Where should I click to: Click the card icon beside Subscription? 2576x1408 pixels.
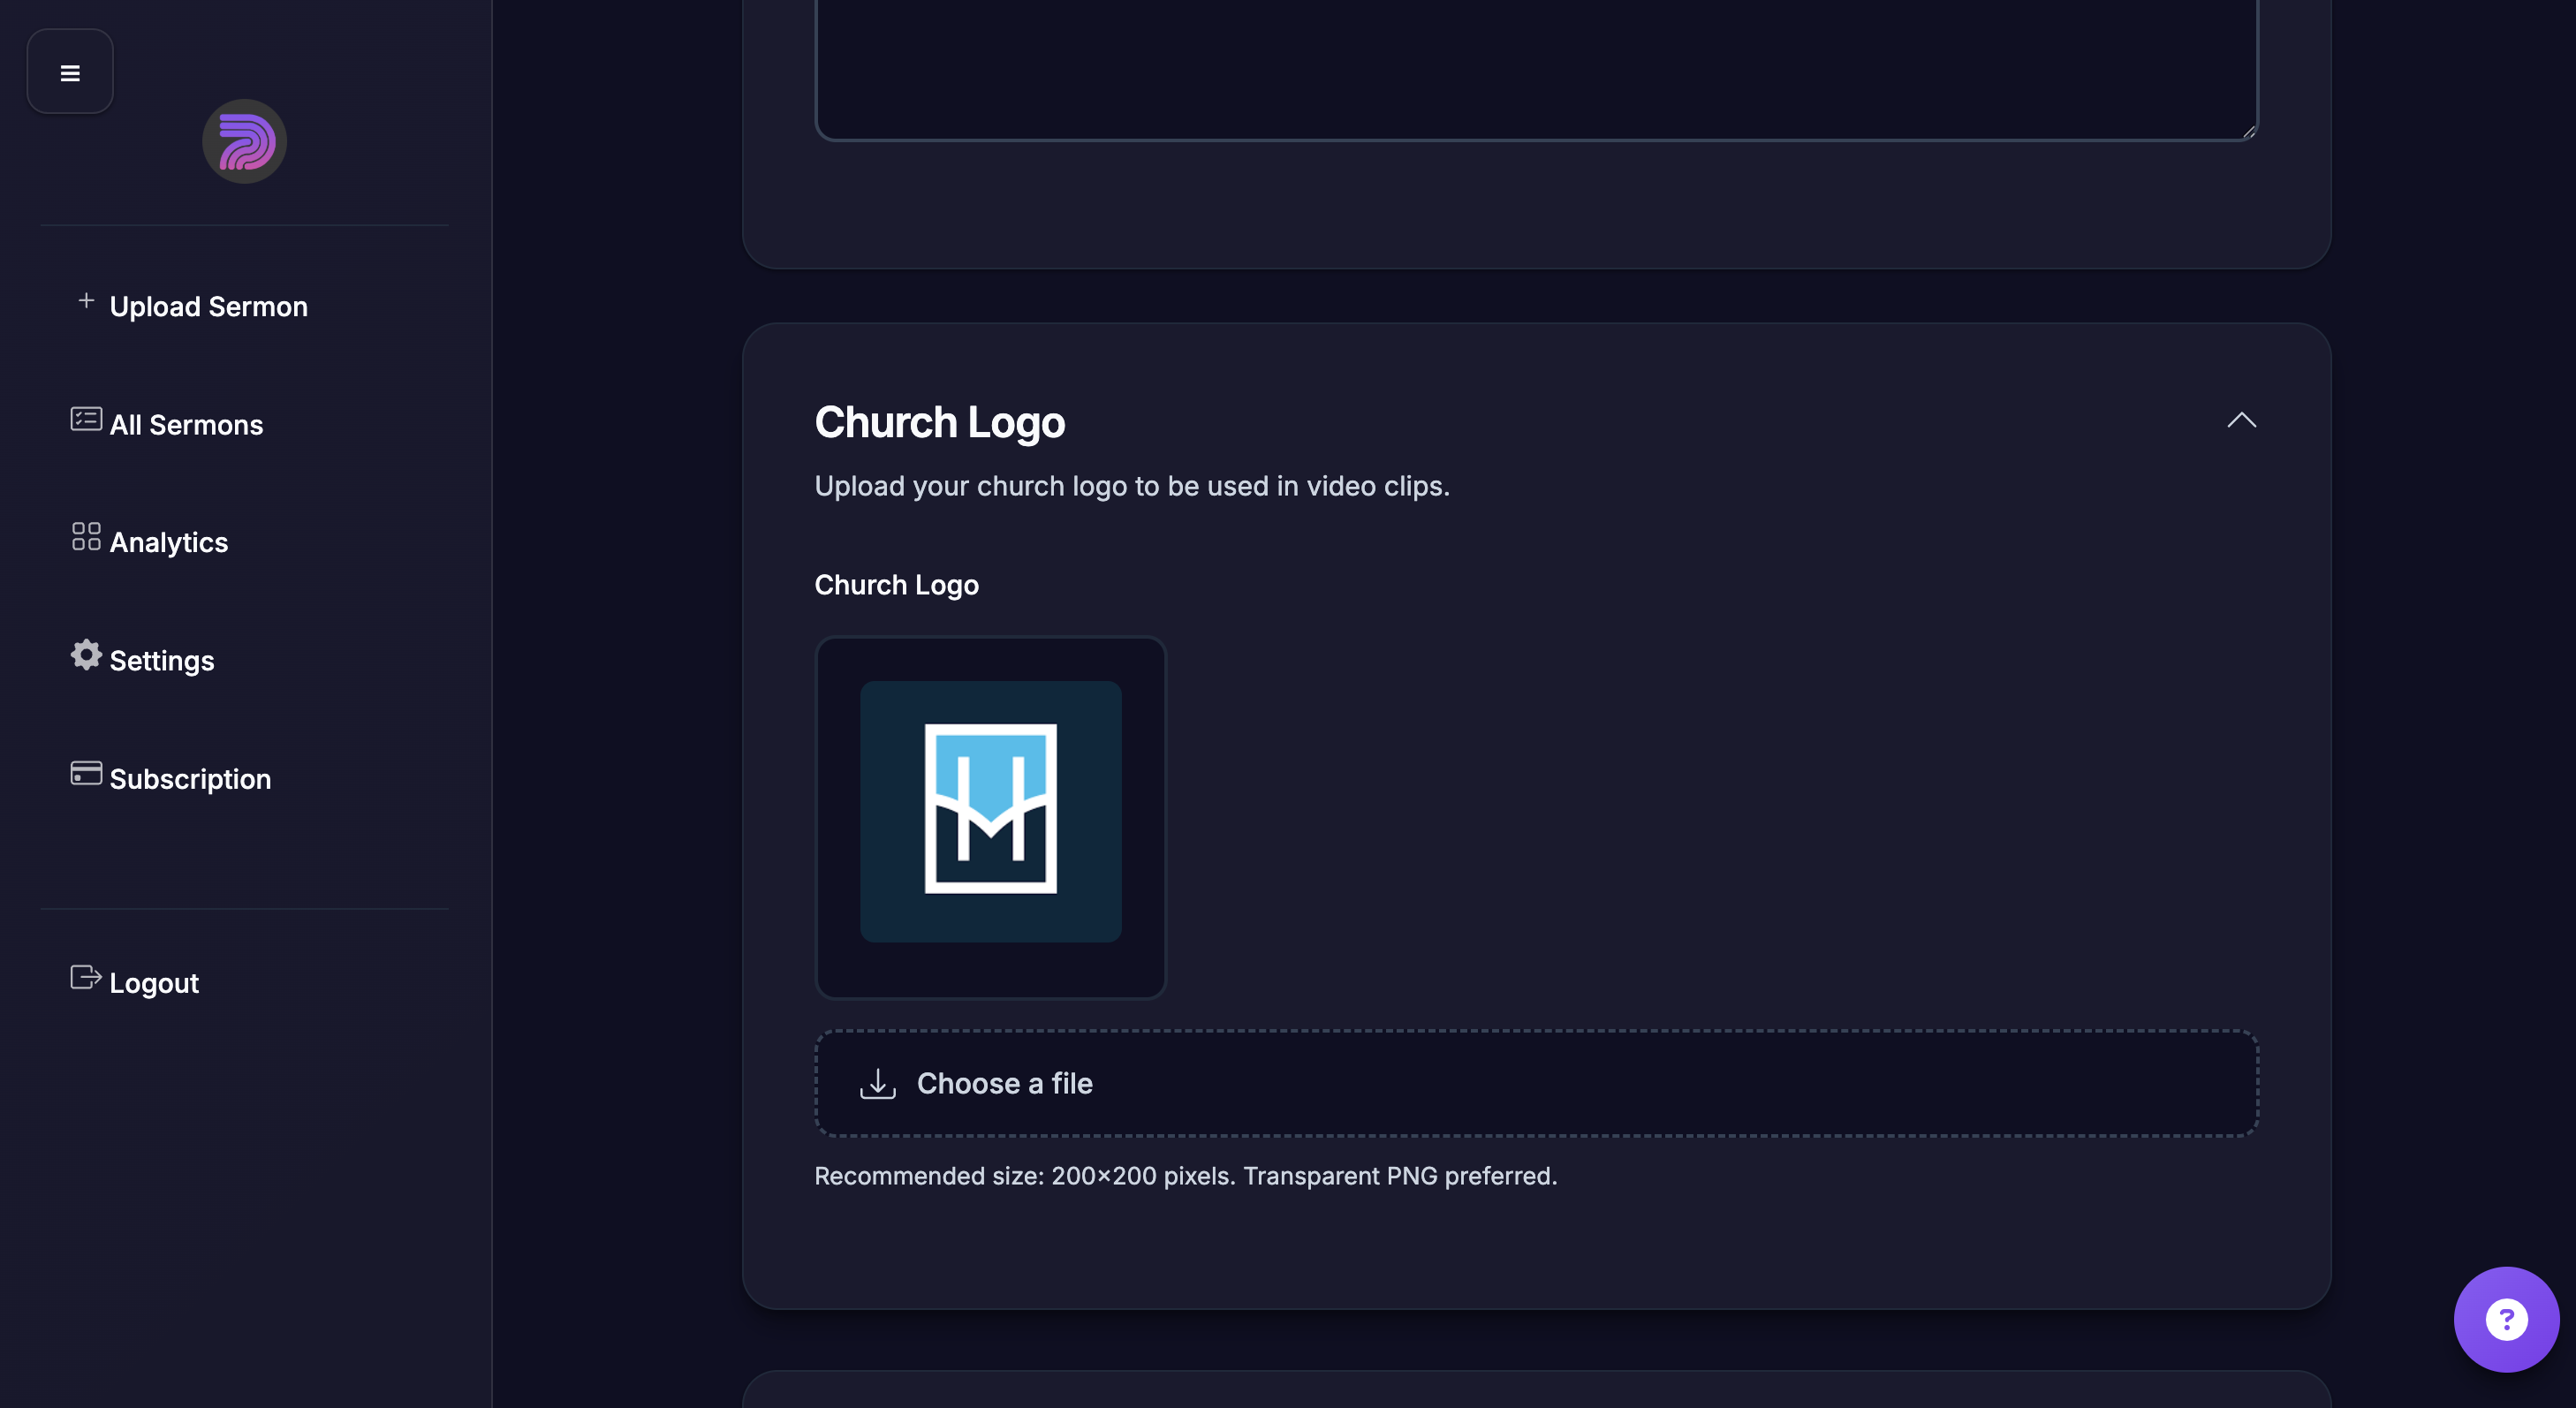pyautogui.click(x=86, y=773)
